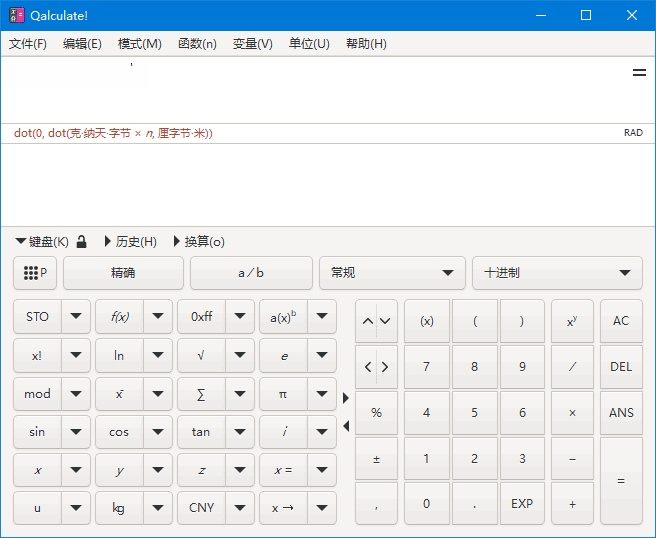Click the expression input field
This screenshot has height=538, width=656.
[310, 90]
